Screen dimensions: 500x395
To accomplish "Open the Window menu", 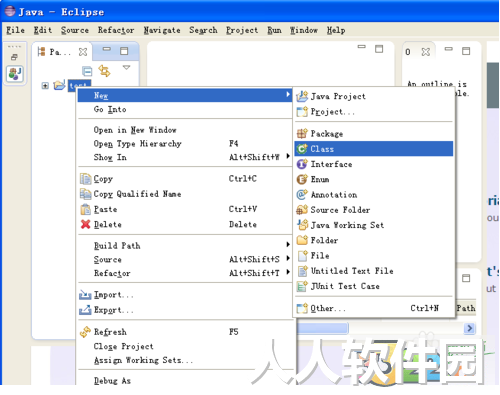I will [304, 30].
